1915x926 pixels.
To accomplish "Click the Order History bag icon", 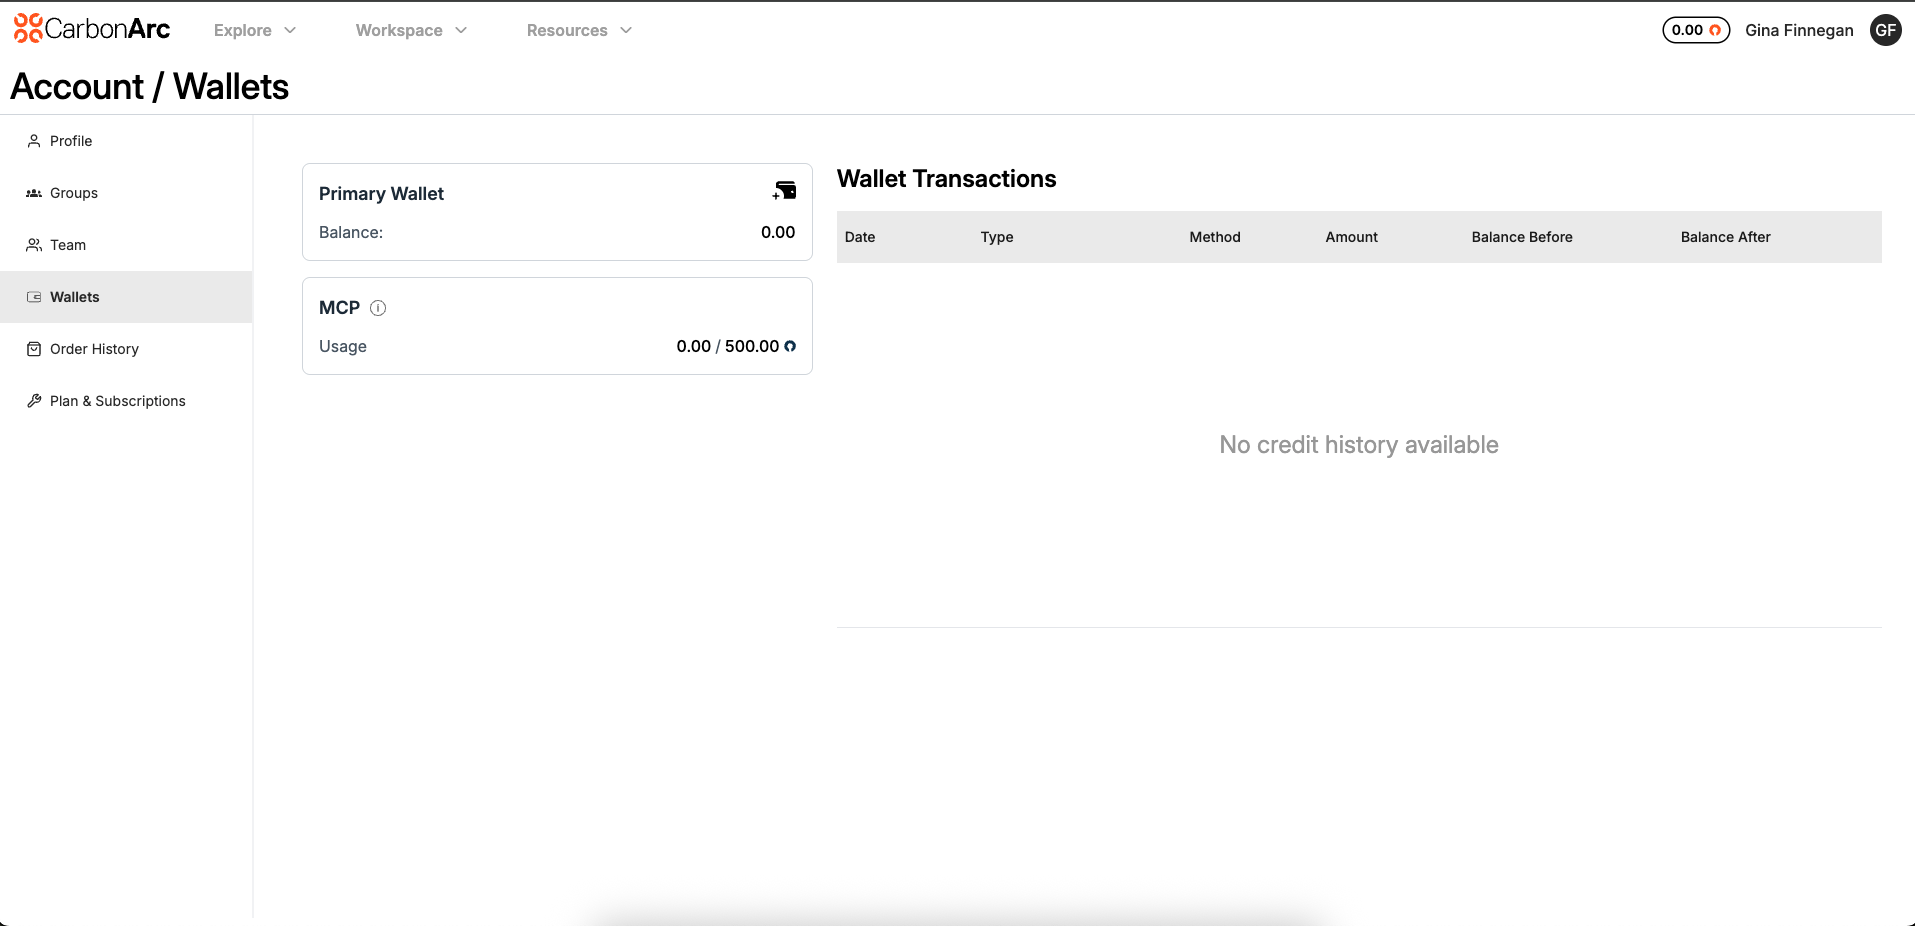I will point(34,349).
